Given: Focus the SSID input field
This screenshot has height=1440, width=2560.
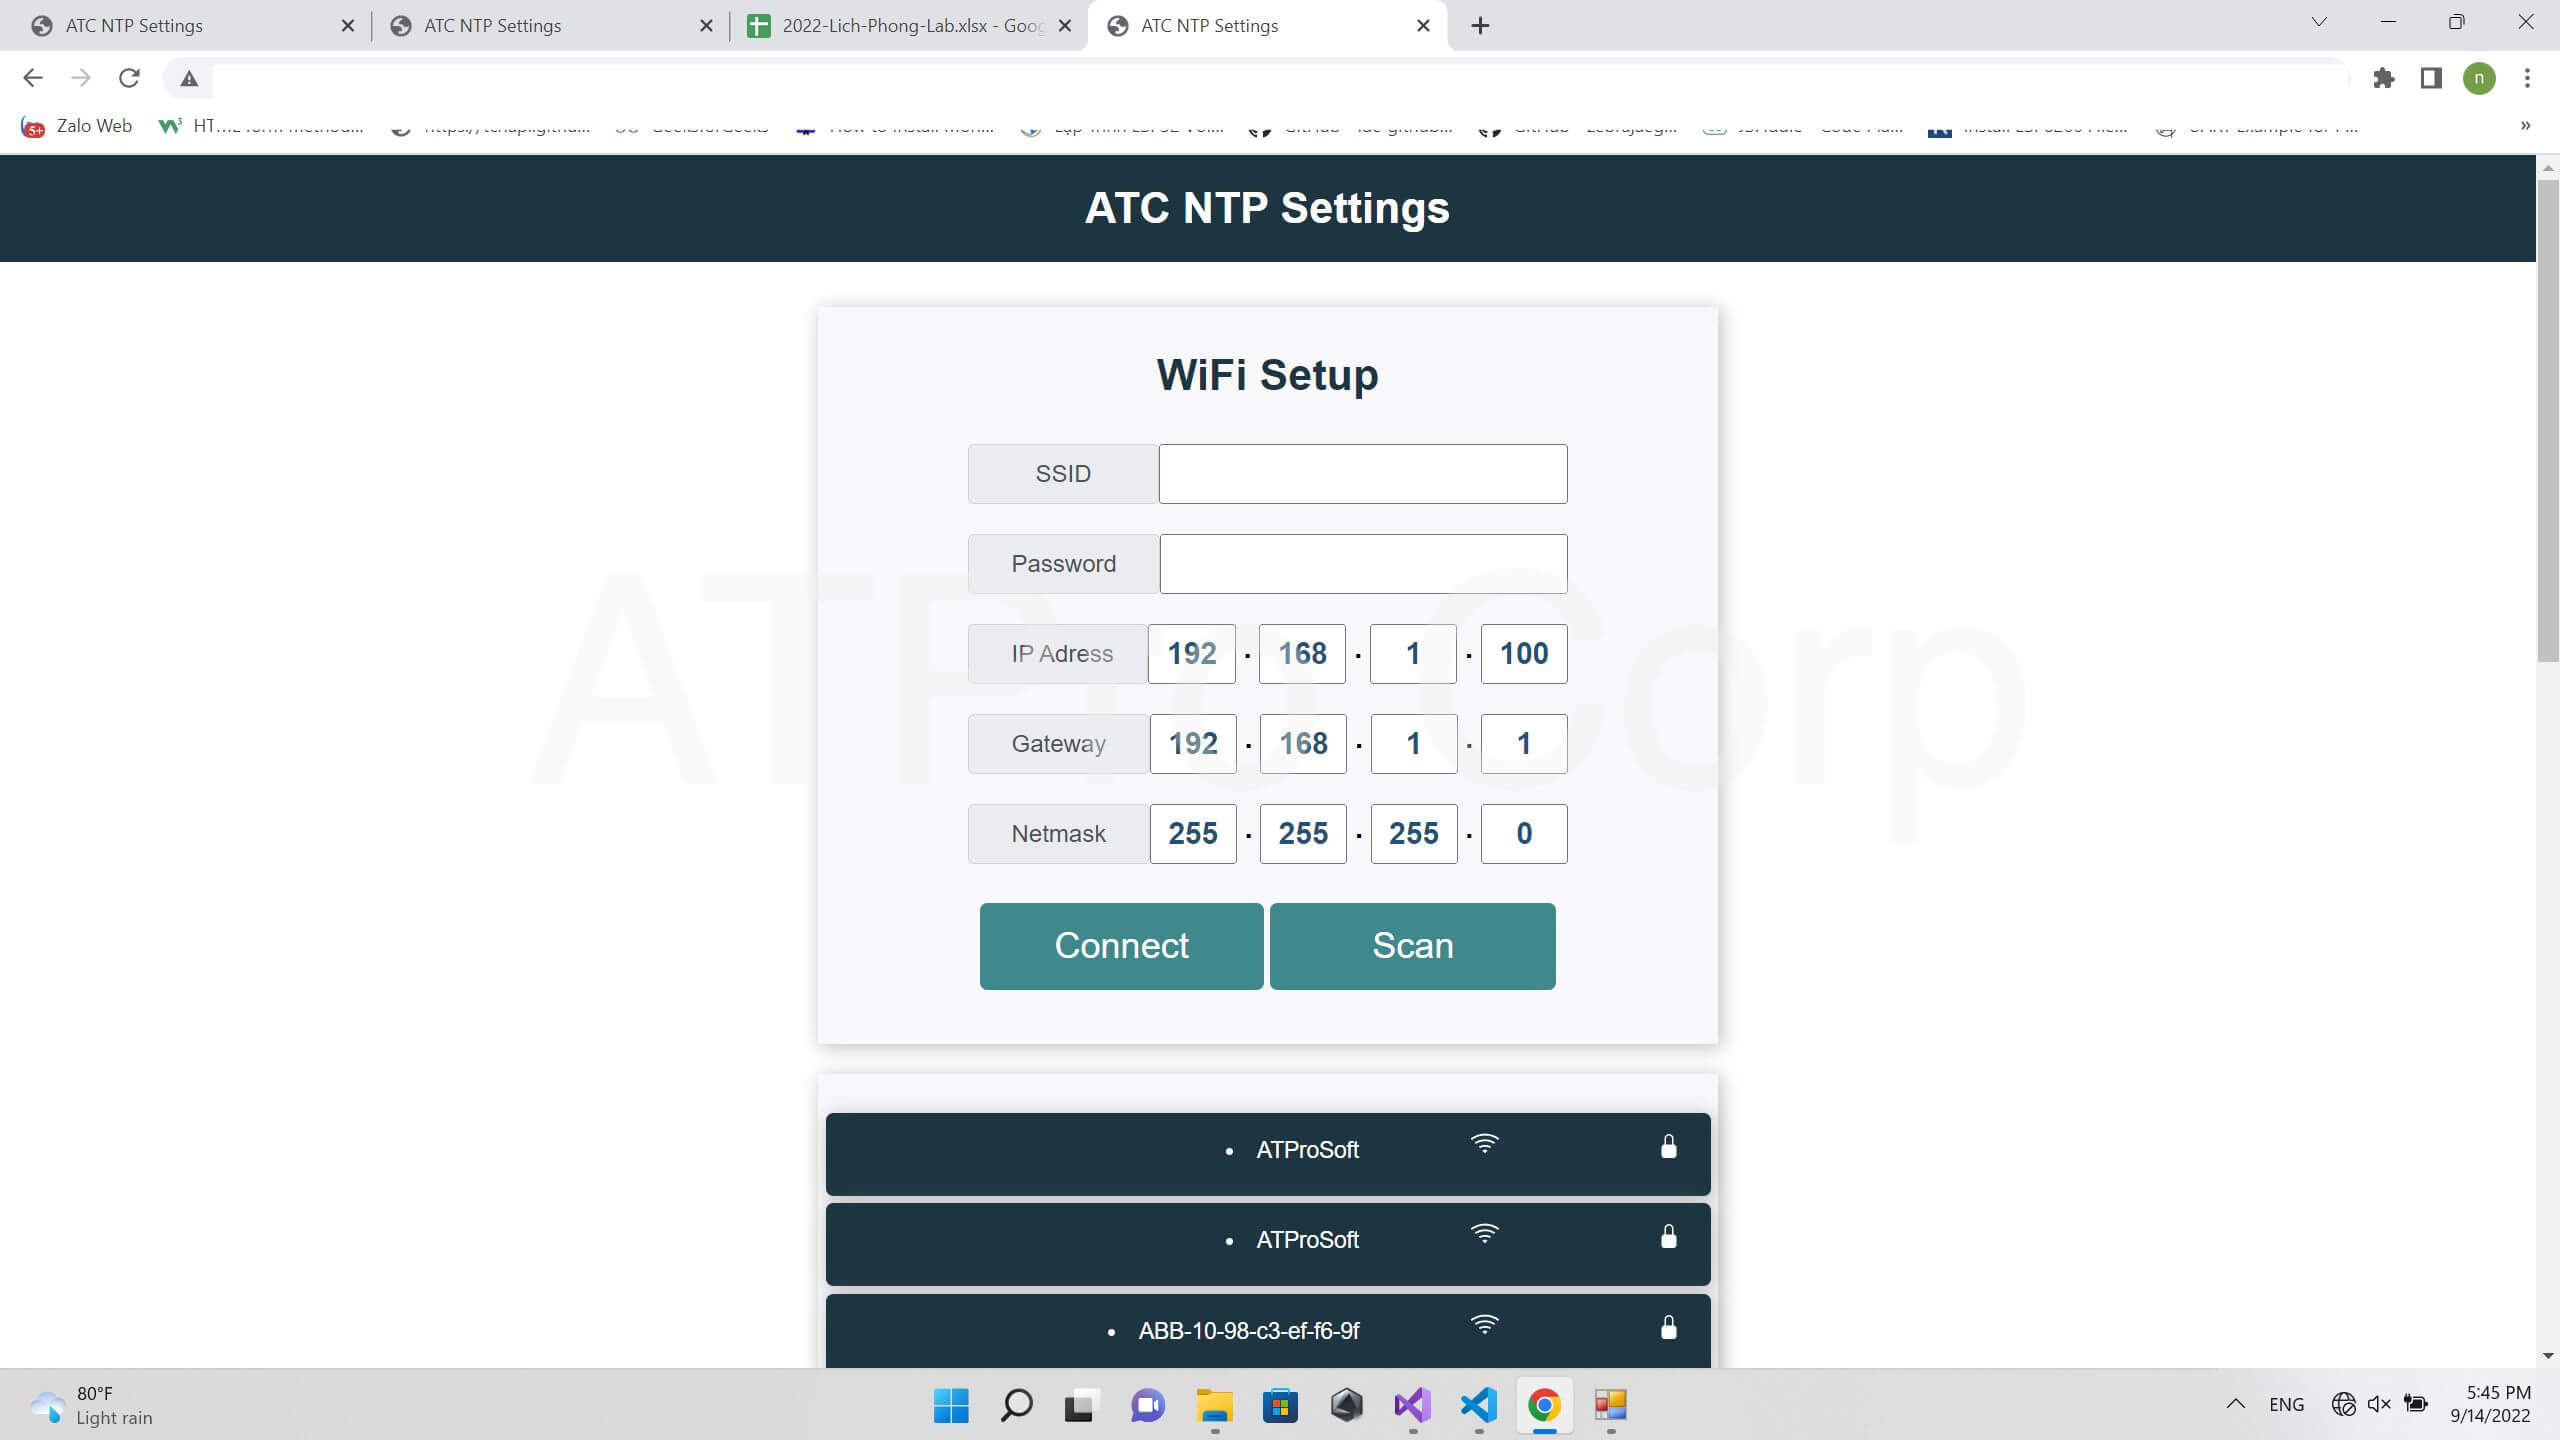Looking at the screenshot, I should point(1362,474).
